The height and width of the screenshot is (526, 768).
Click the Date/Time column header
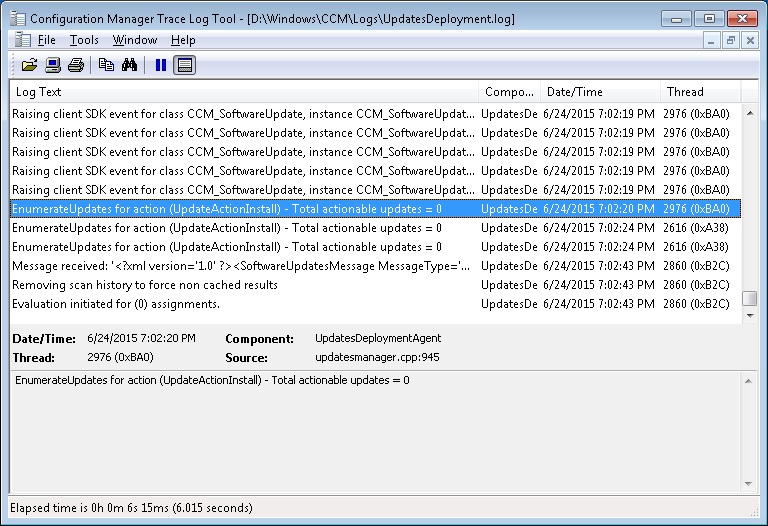(599, 92)
